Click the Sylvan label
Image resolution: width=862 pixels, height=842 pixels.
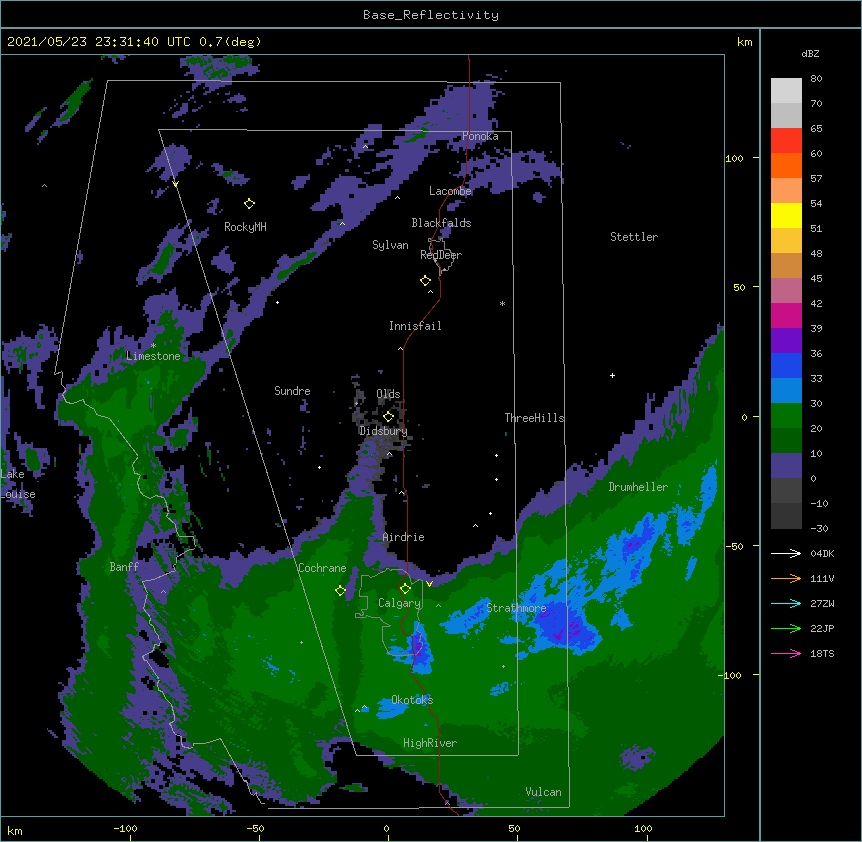390,245
